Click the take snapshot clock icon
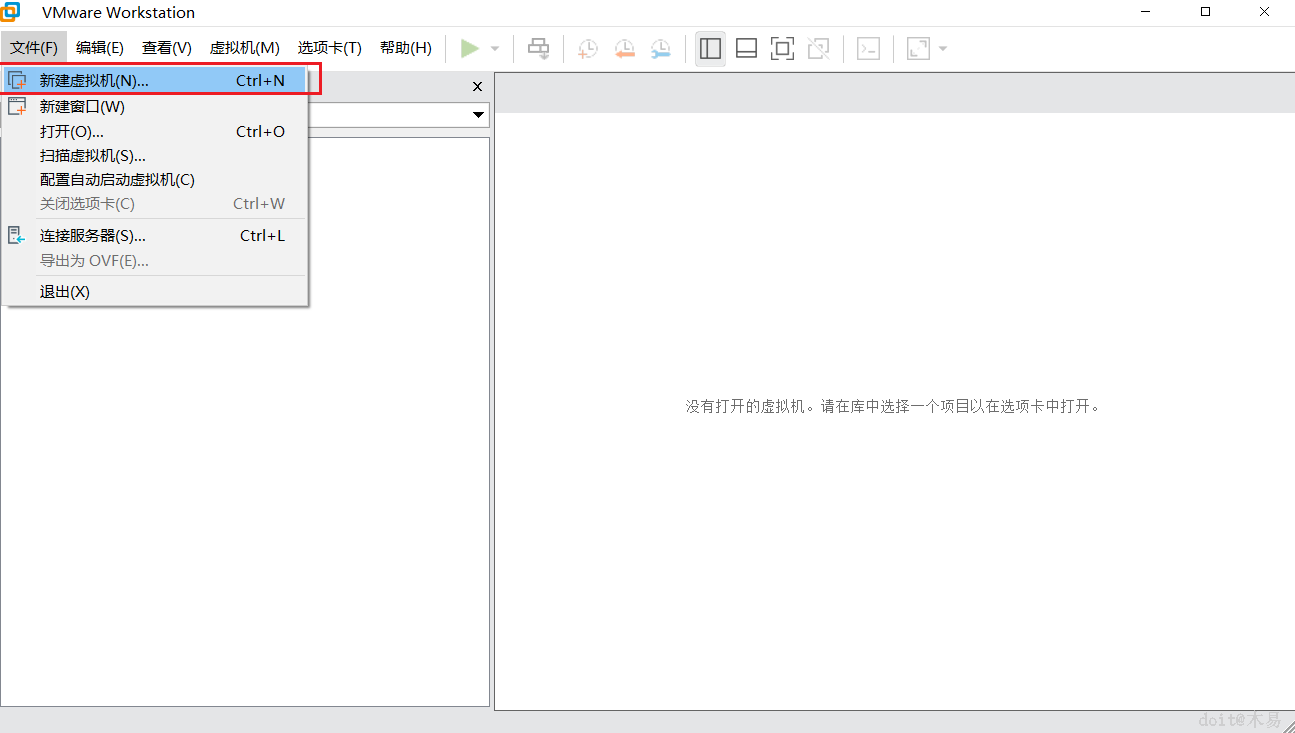 click(588, 48)
